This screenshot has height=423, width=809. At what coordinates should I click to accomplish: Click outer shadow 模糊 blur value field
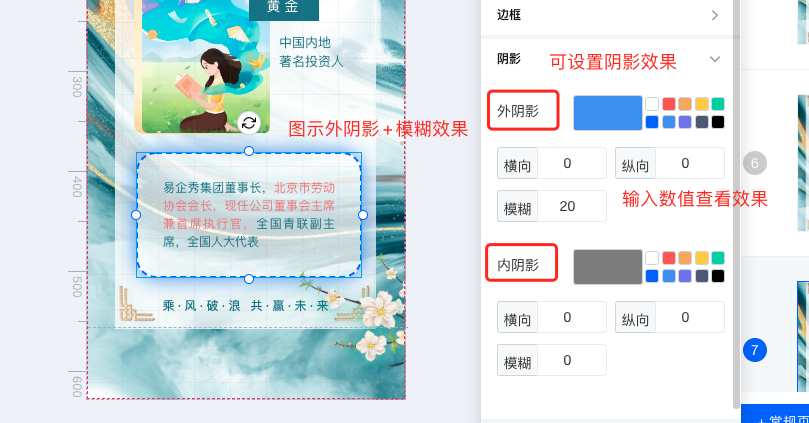pyautogui.click(x=572, y=206)
